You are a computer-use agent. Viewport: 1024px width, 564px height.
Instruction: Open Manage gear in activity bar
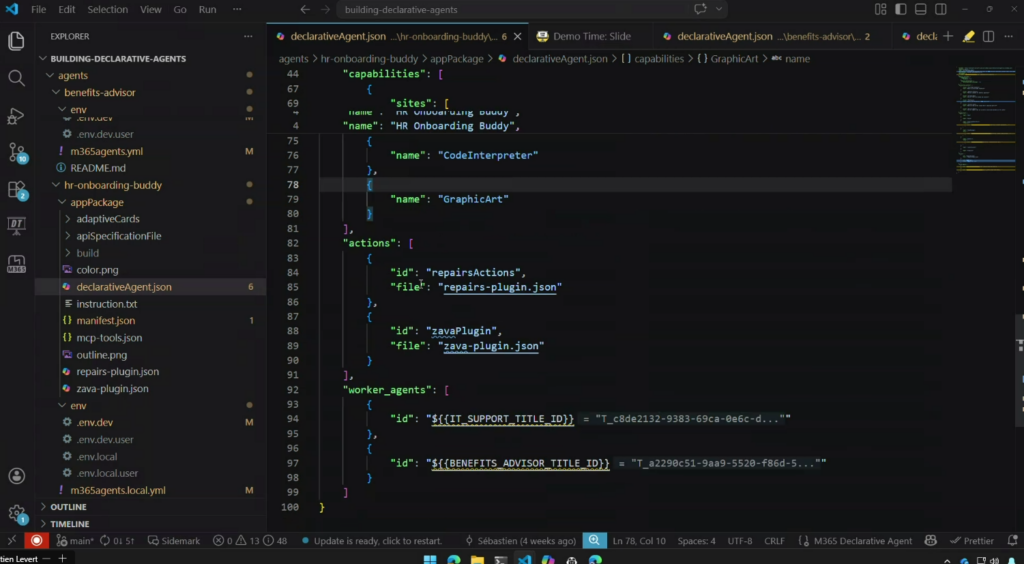(x=16, y=514)
